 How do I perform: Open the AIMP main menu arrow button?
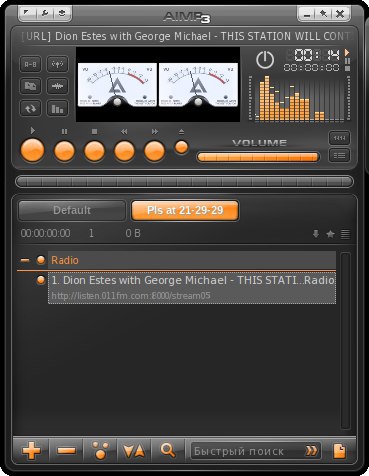pos(27,13)
